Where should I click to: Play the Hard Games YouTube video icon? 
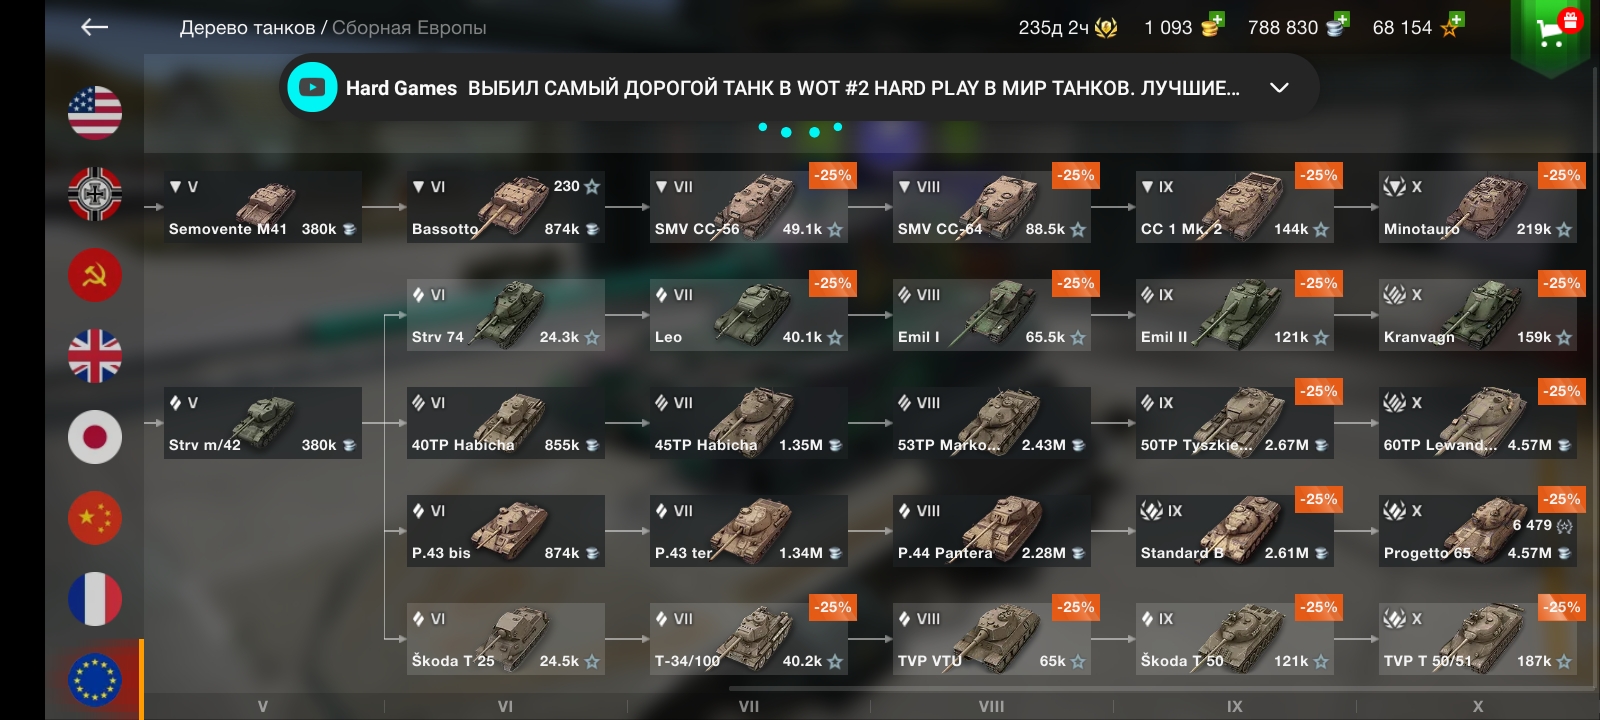tap(312, 88)
